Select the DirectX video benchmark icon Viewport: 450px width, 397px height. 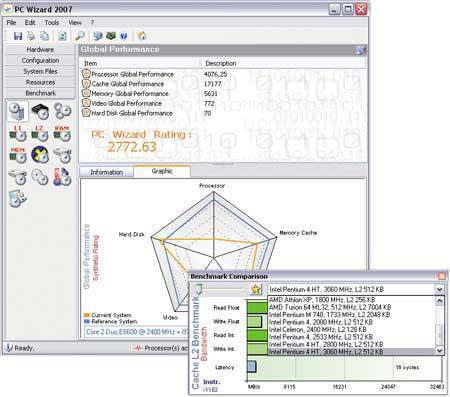pos(40,155)
